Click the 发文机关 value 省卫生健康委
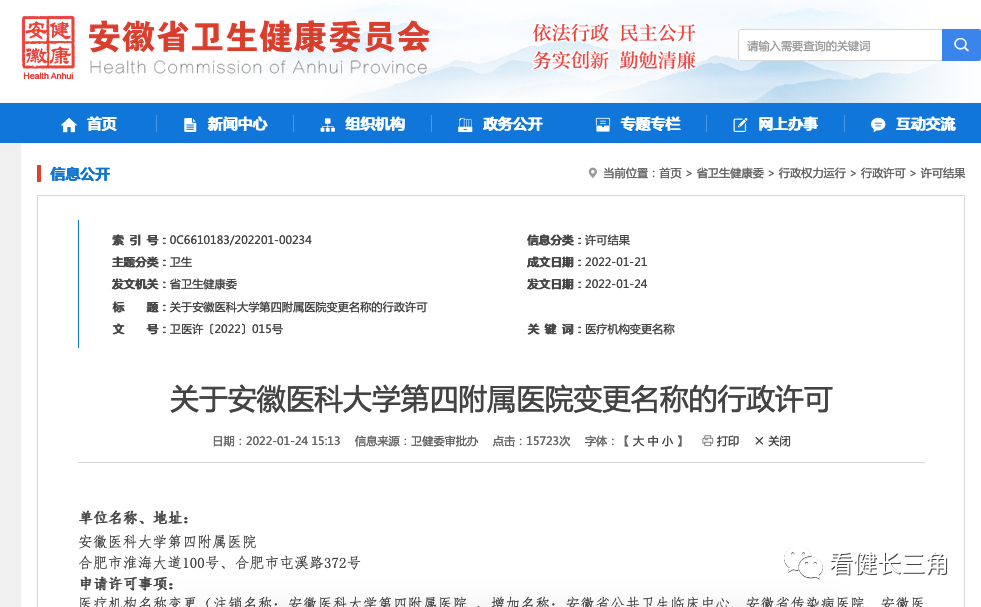Image resolution: width=981 pixels, height=607 pixels. pyautogui.click(x=203, y=284)
